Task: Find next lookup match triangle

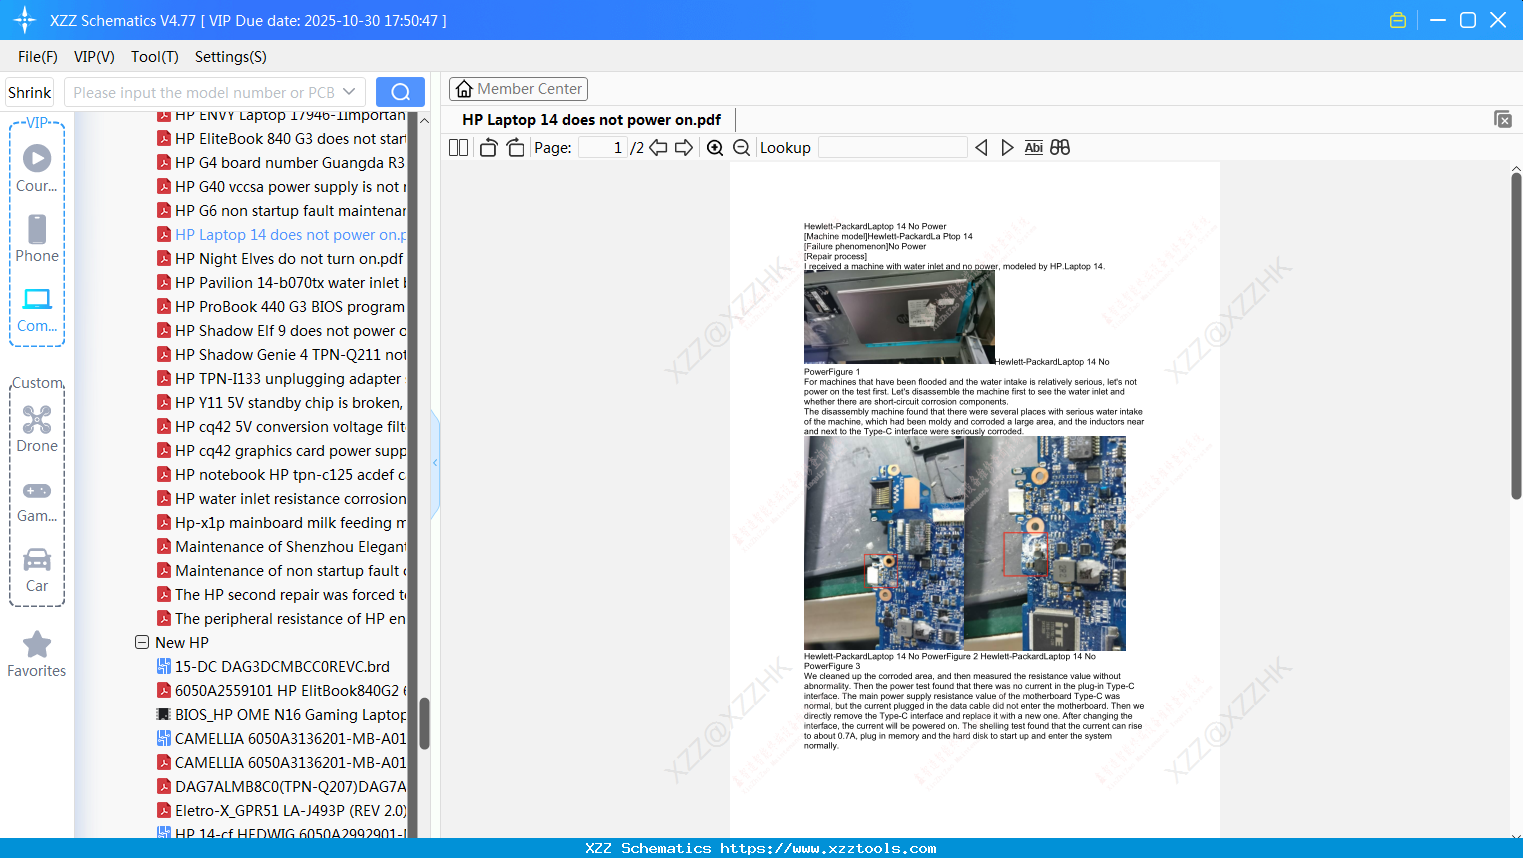Action: click(x=1007, y=148)
